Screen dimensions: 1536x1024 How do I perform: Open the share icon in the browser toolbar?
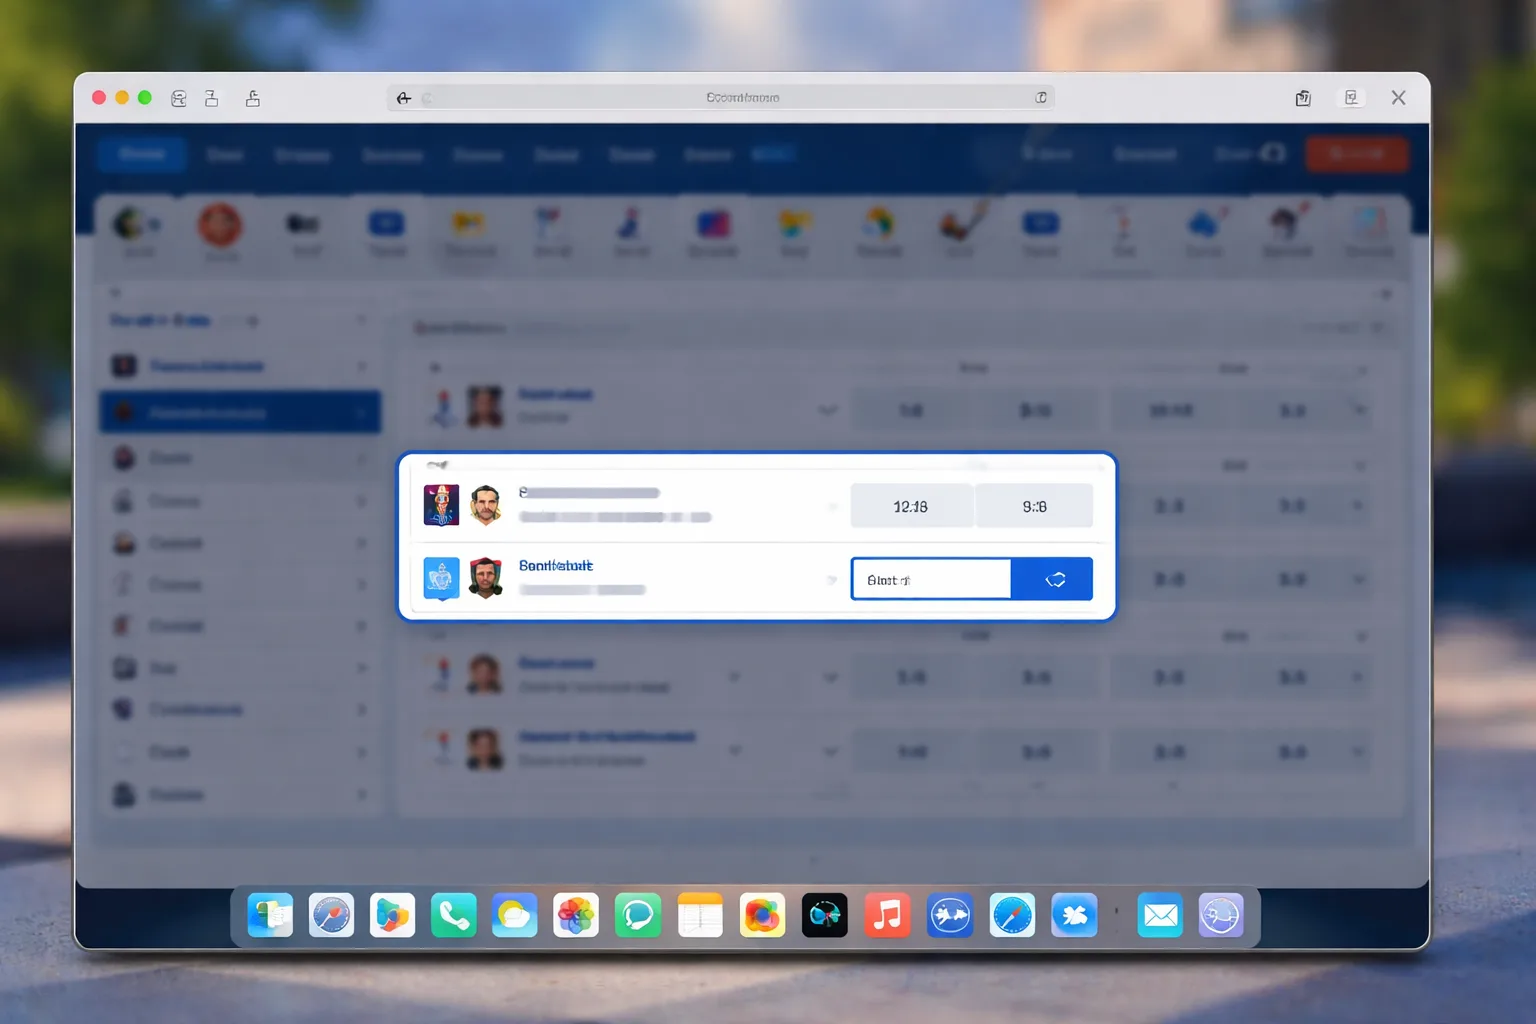tap(253, 98)
